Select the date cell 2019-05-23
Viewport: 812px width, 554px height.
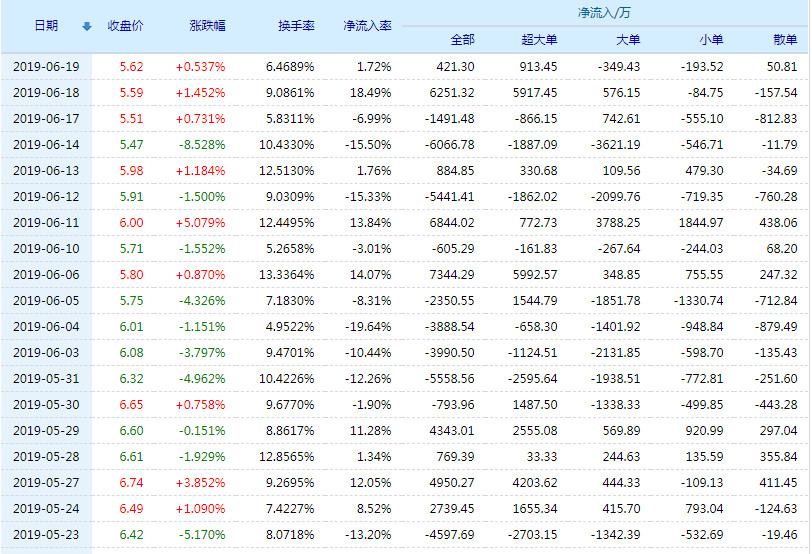pyautogui.click(x=46, y=534)
